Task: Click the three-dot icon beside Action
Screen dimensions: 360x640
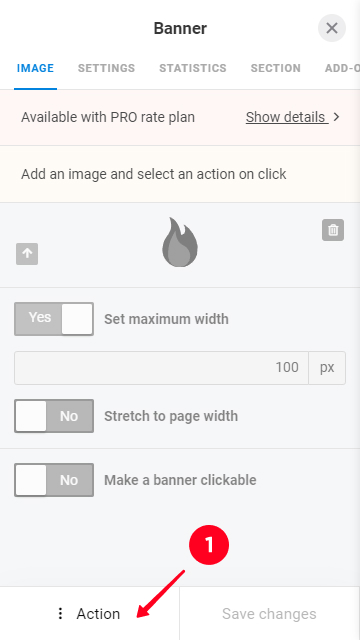Action: point(60,613)
